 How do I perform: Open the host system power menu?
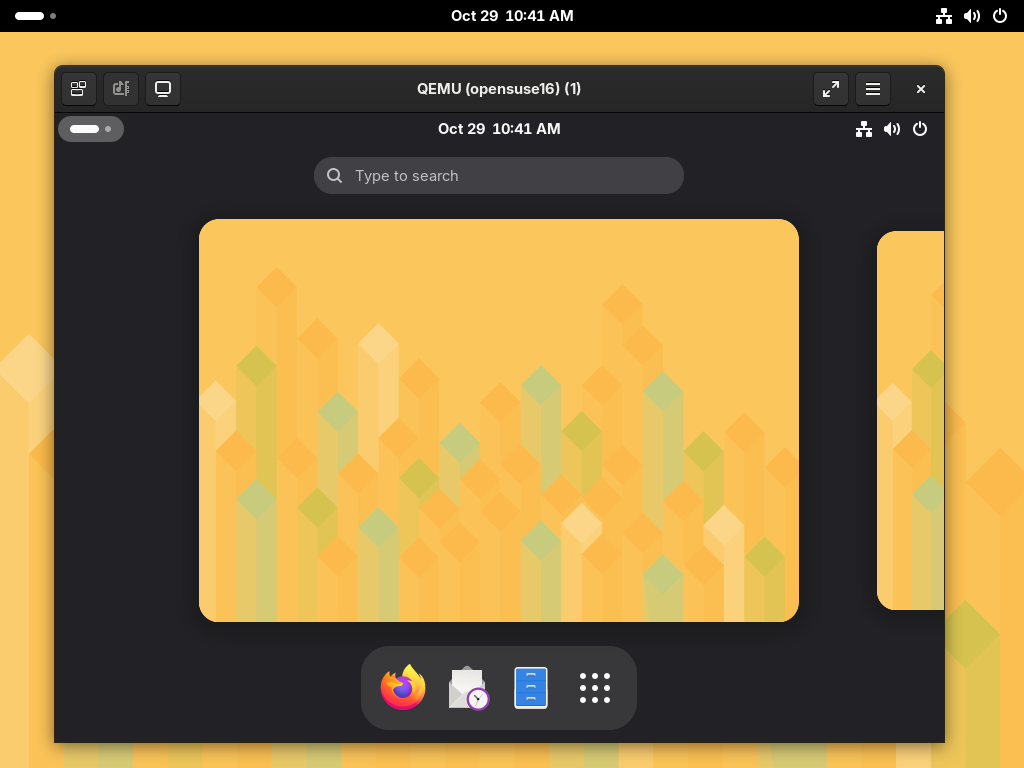pyautogui.click(x=1000, y=16)
